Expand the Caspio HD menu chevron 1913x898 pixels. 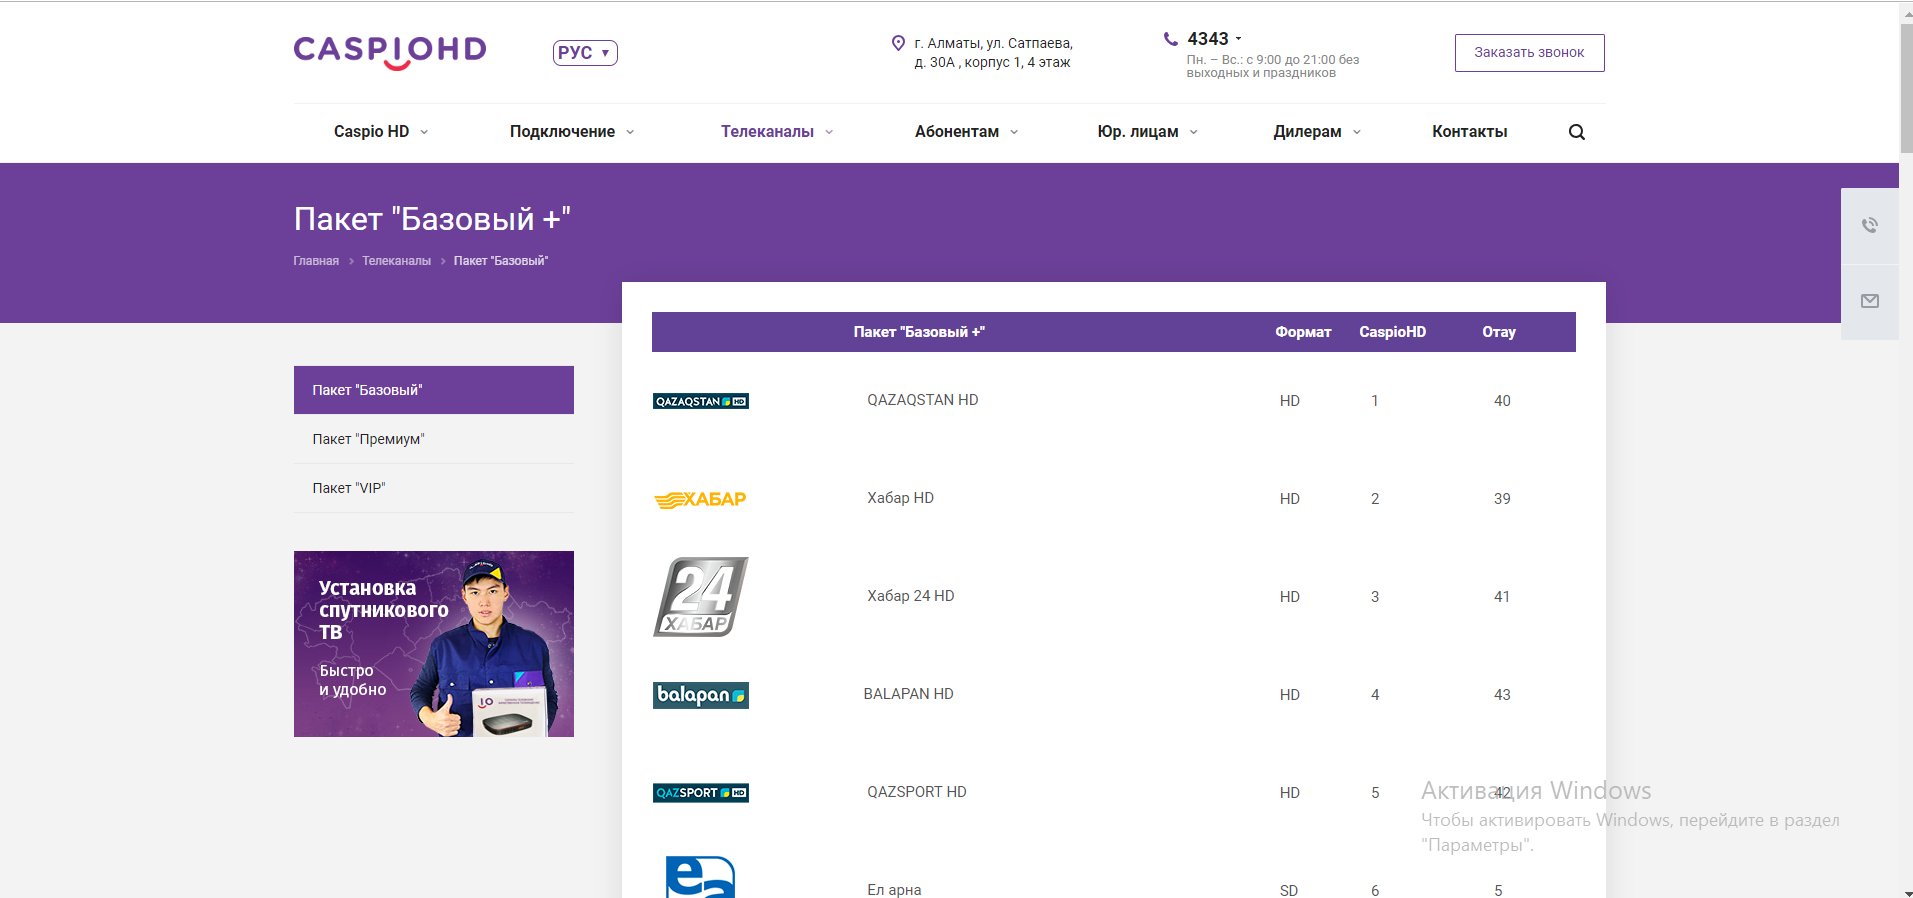point(424,132)
